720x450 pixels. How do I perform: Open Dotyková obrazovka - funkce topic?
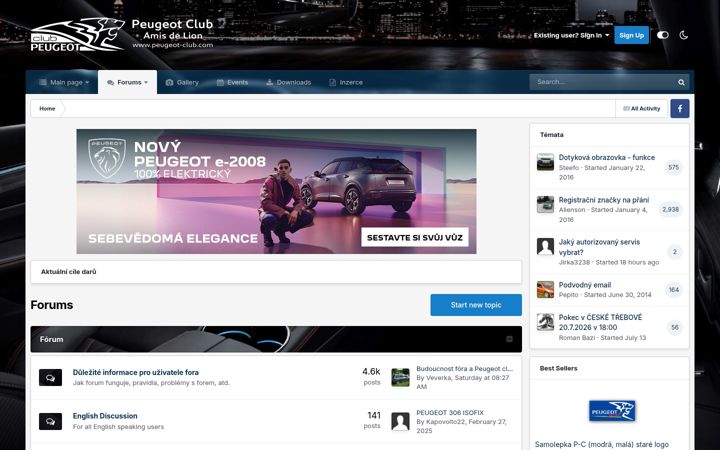tap(607, 158)
